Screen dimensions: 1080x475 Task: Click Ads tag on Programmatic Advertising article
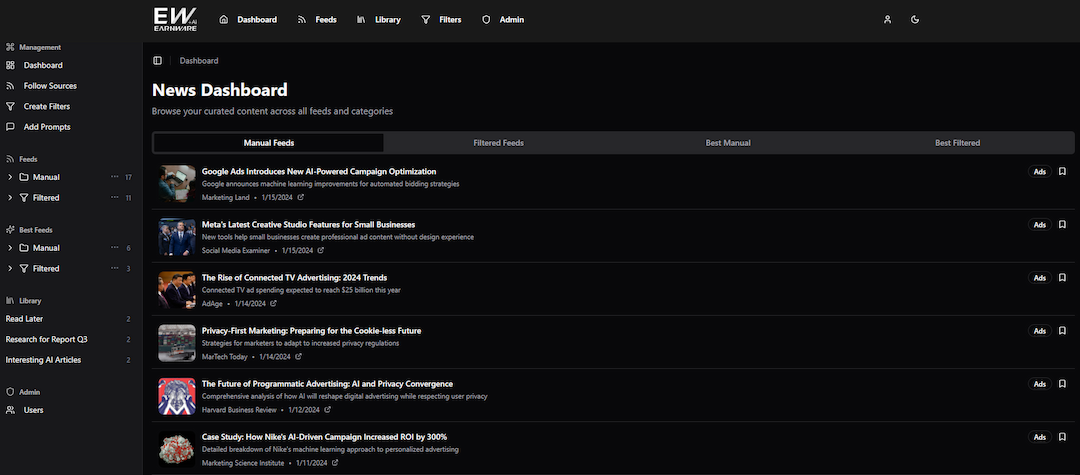point(1039,383)
